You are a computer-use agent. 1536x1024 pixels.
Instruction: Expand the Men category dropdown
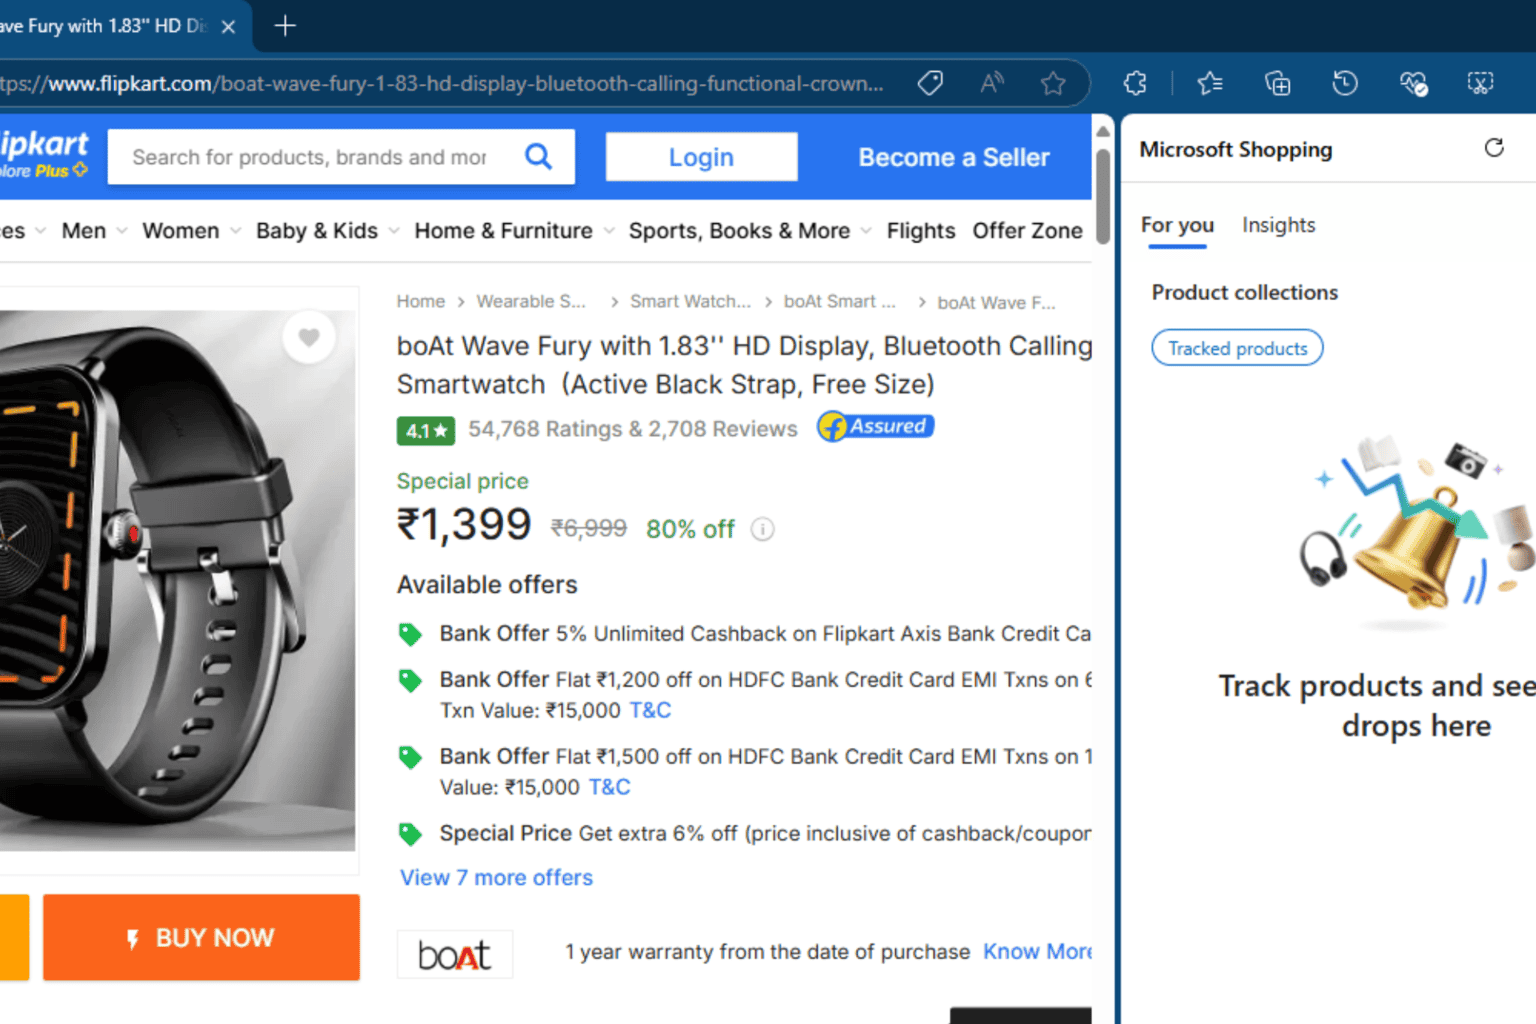click(x=94, y=231)
